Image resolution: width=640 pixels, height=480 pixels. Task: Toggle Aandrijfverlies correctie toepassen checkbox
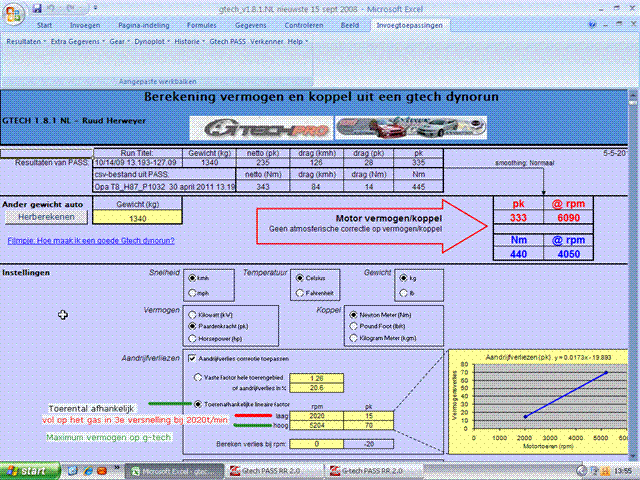tap(192, 358)
